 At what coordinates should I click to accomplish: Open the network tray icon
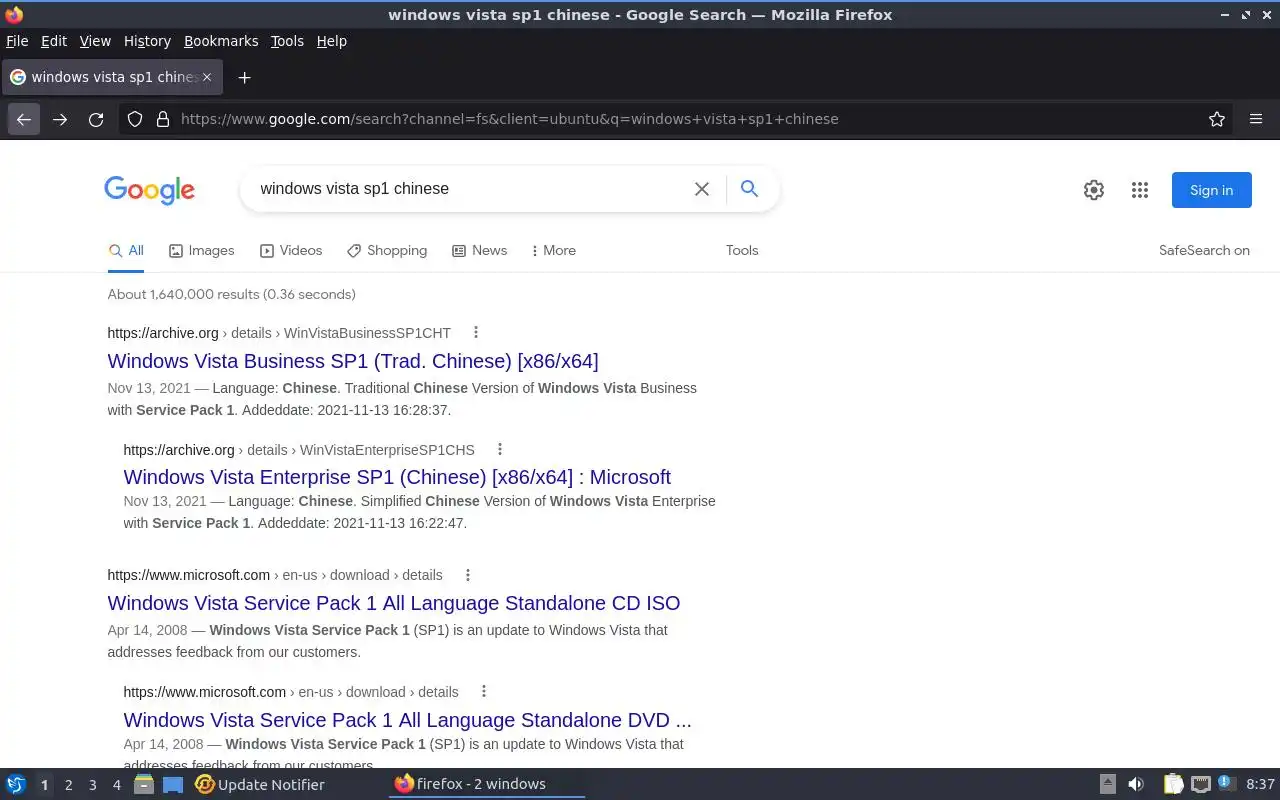coord(1200,785)
